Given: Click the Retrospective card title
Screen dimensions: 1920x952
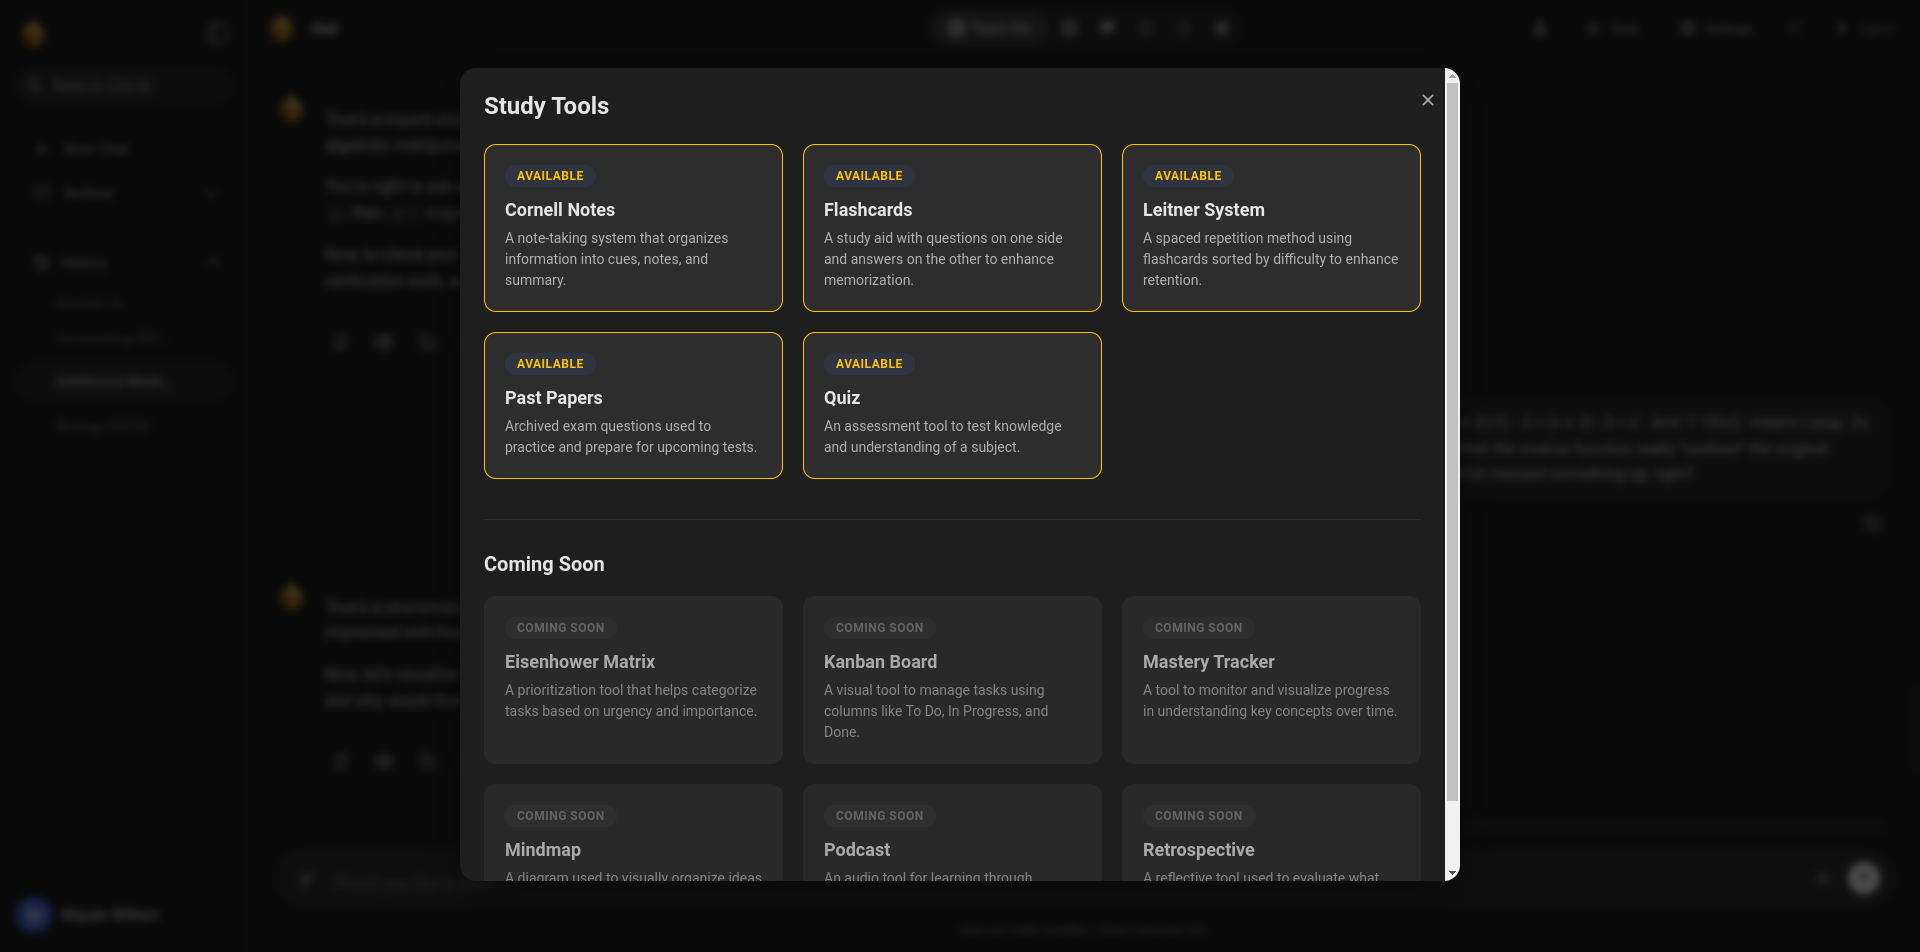Looking at the screenshot, I should [1198, 850].
